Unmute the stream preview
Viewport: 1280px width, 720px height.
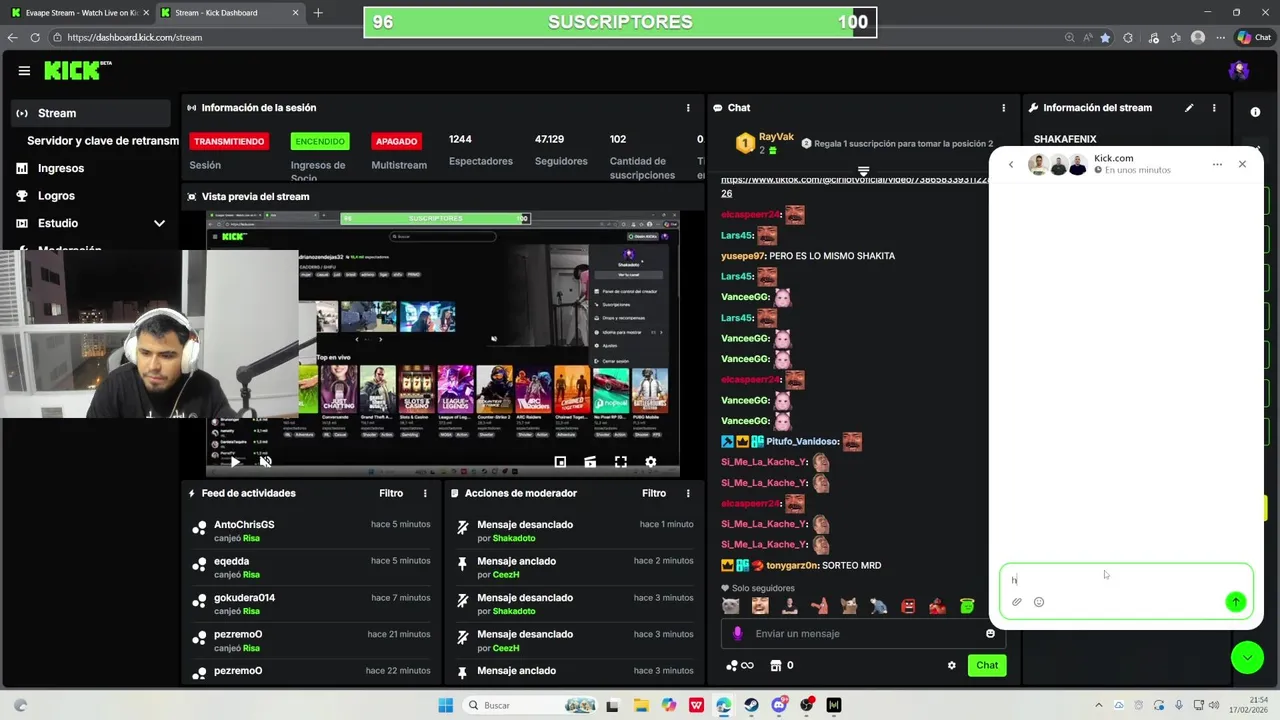coord(265,462)
